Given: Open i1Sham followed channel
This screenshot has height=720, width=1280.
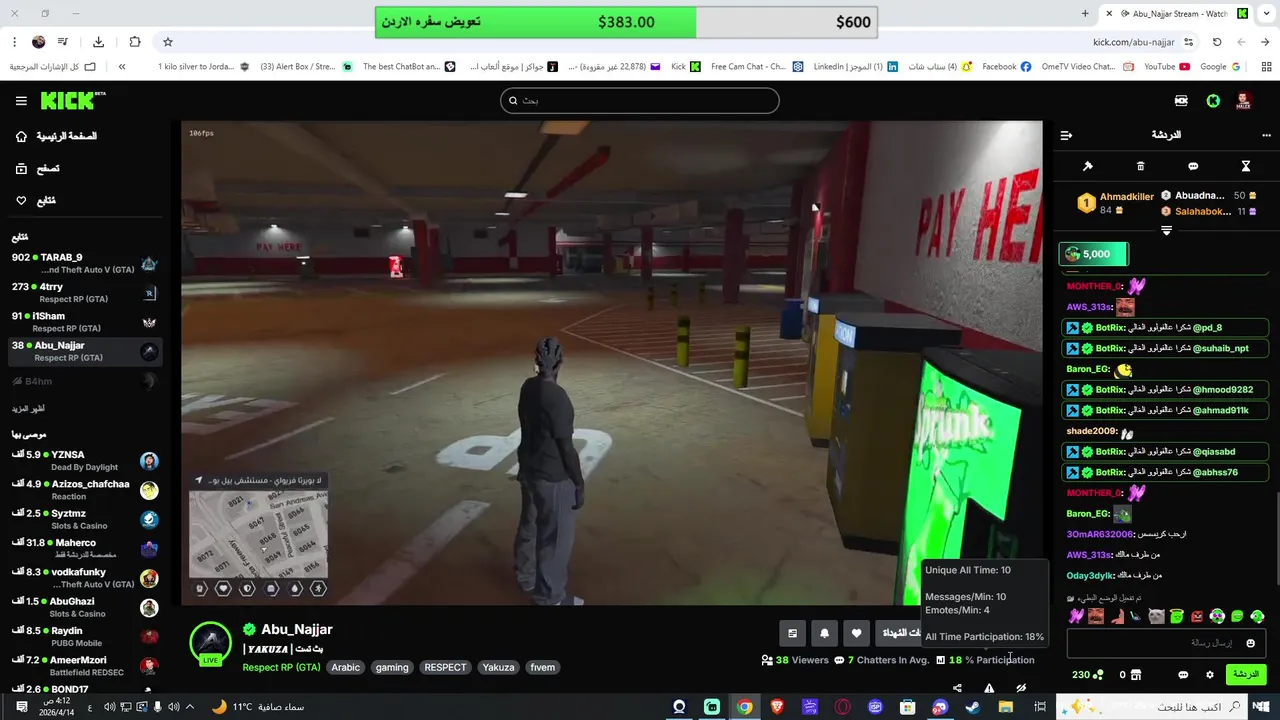Looking at the screenshot, I should click(x=84, y=322).
